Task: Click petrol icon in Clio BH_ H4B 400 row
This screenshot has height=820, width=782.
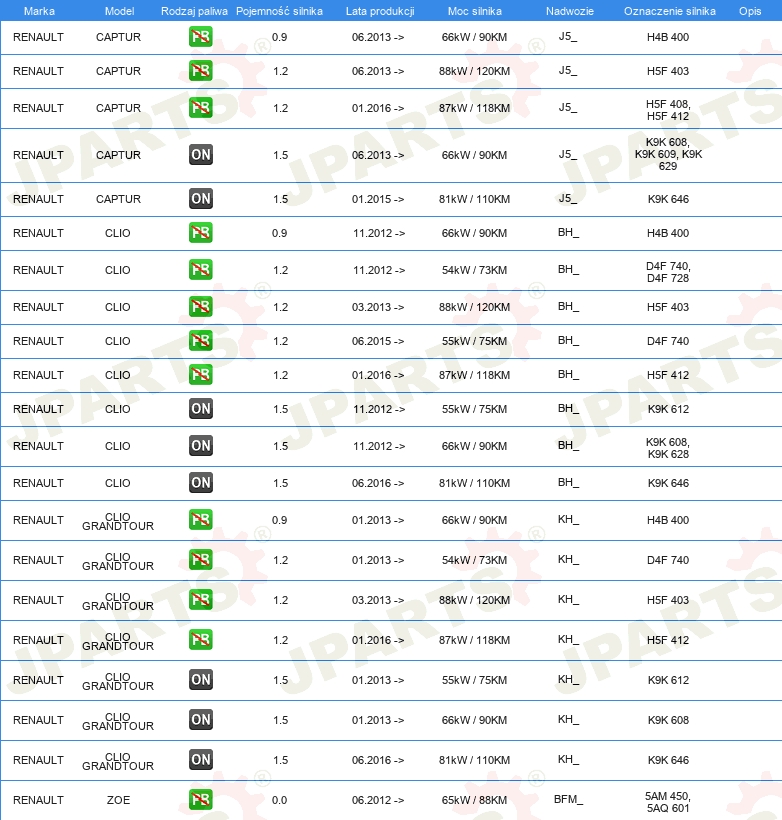Action: point(201,233)
